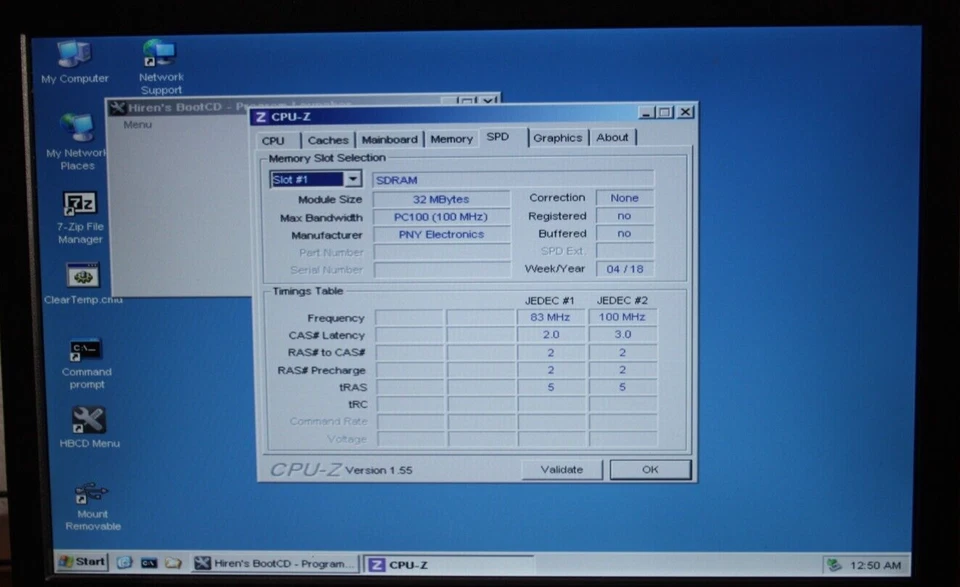Click the 32 MBytes module size value
Screen dimensions: 960x587
pos(441,199)
